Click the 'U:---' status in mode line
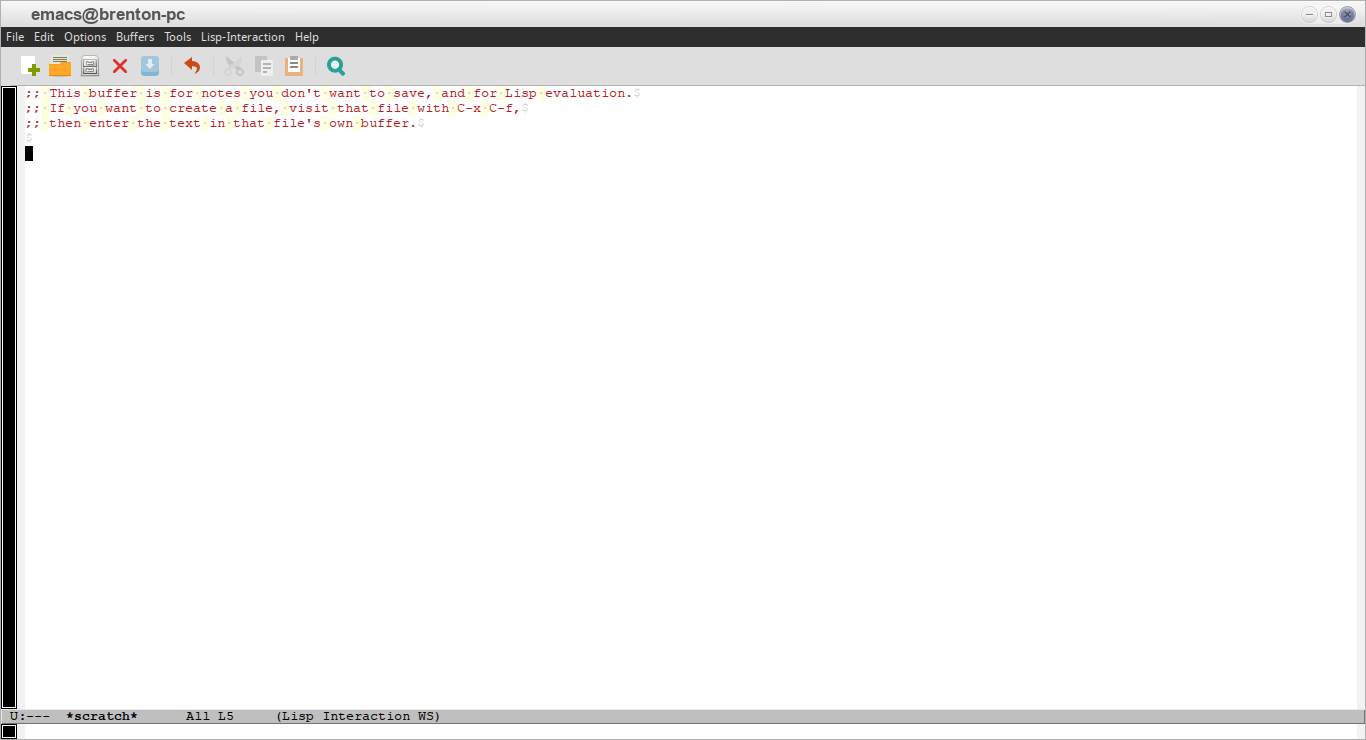 click(x=30, y=717)
